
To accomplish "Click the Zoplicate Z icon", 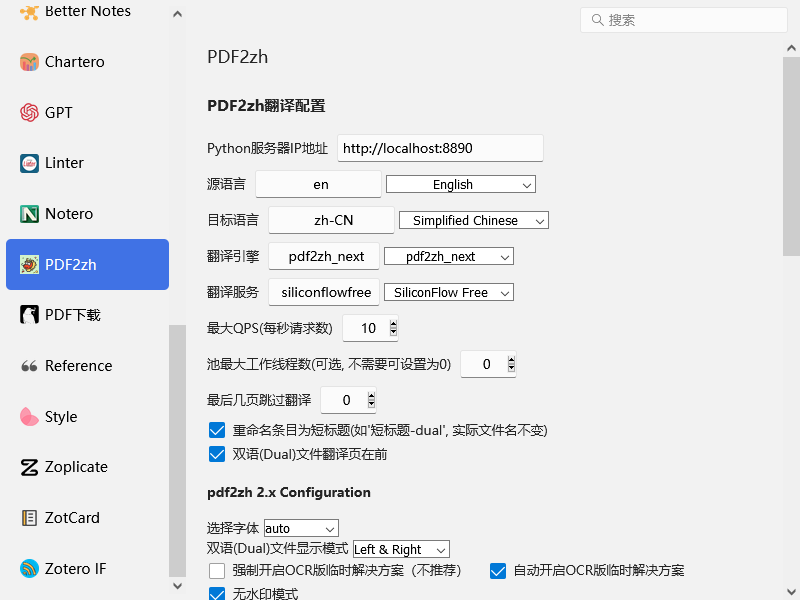I will pyautogui.click(x=29, y=467).
